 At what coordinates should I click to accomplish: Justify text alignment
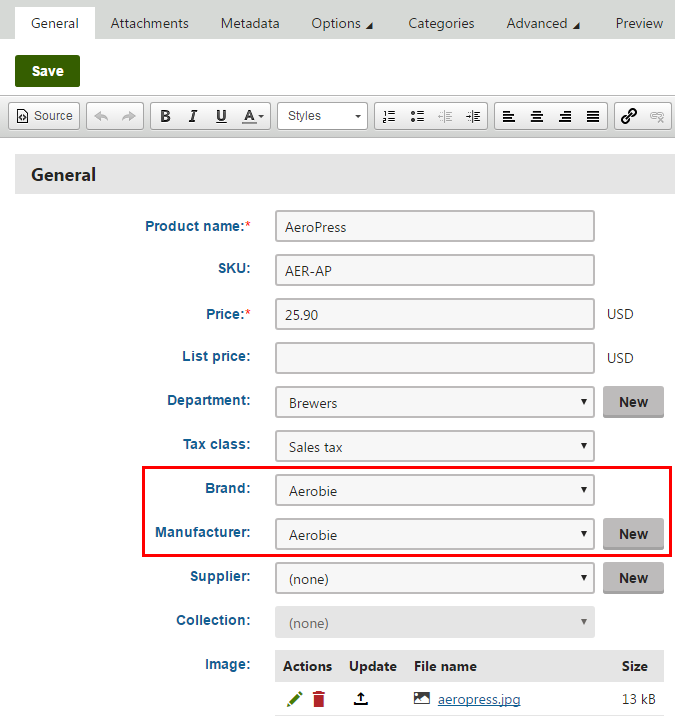[593, 116]
